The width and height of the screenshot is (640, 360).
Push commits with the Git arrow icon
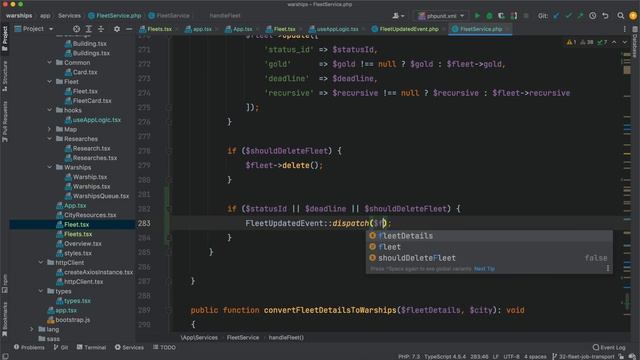tap(580, 16)
